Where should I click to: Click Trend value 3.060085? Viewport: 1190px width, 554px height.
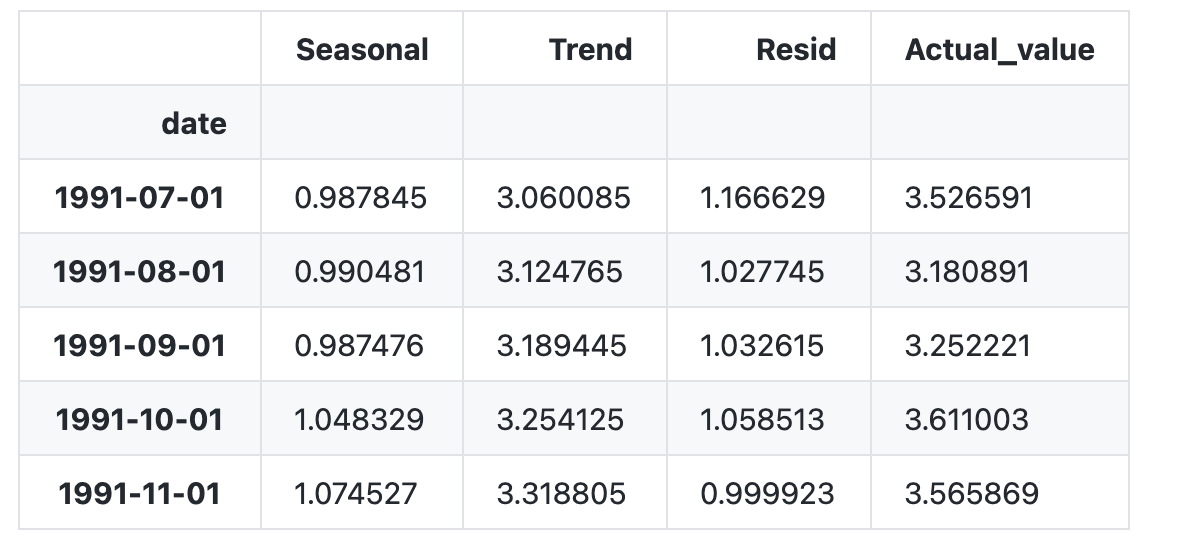pos(563,198)
